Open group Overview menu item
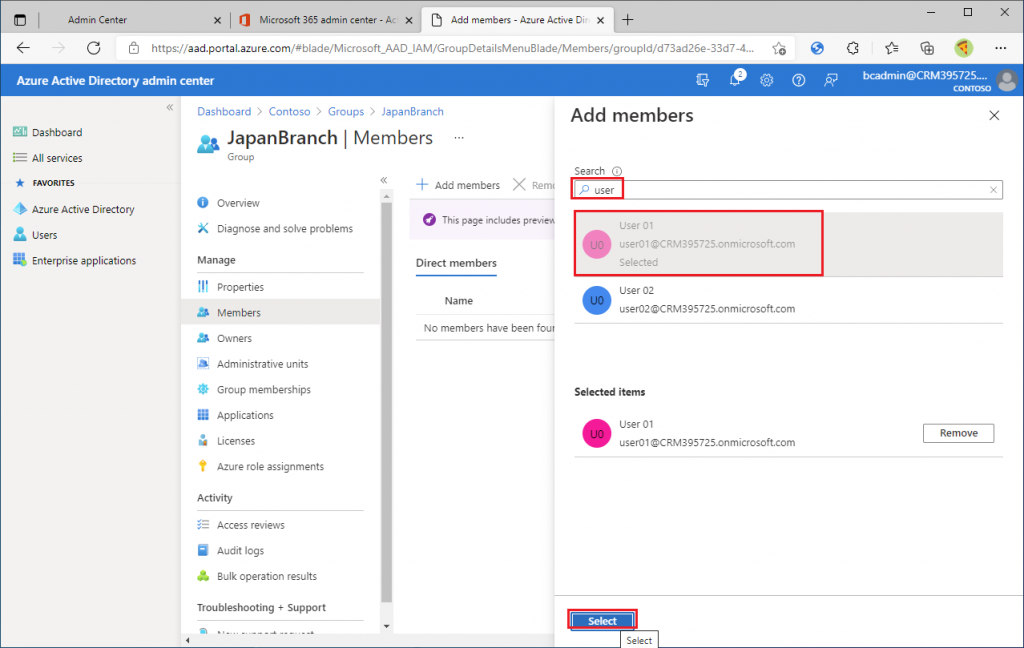1024x648 pixels. [x=238, y=203]
